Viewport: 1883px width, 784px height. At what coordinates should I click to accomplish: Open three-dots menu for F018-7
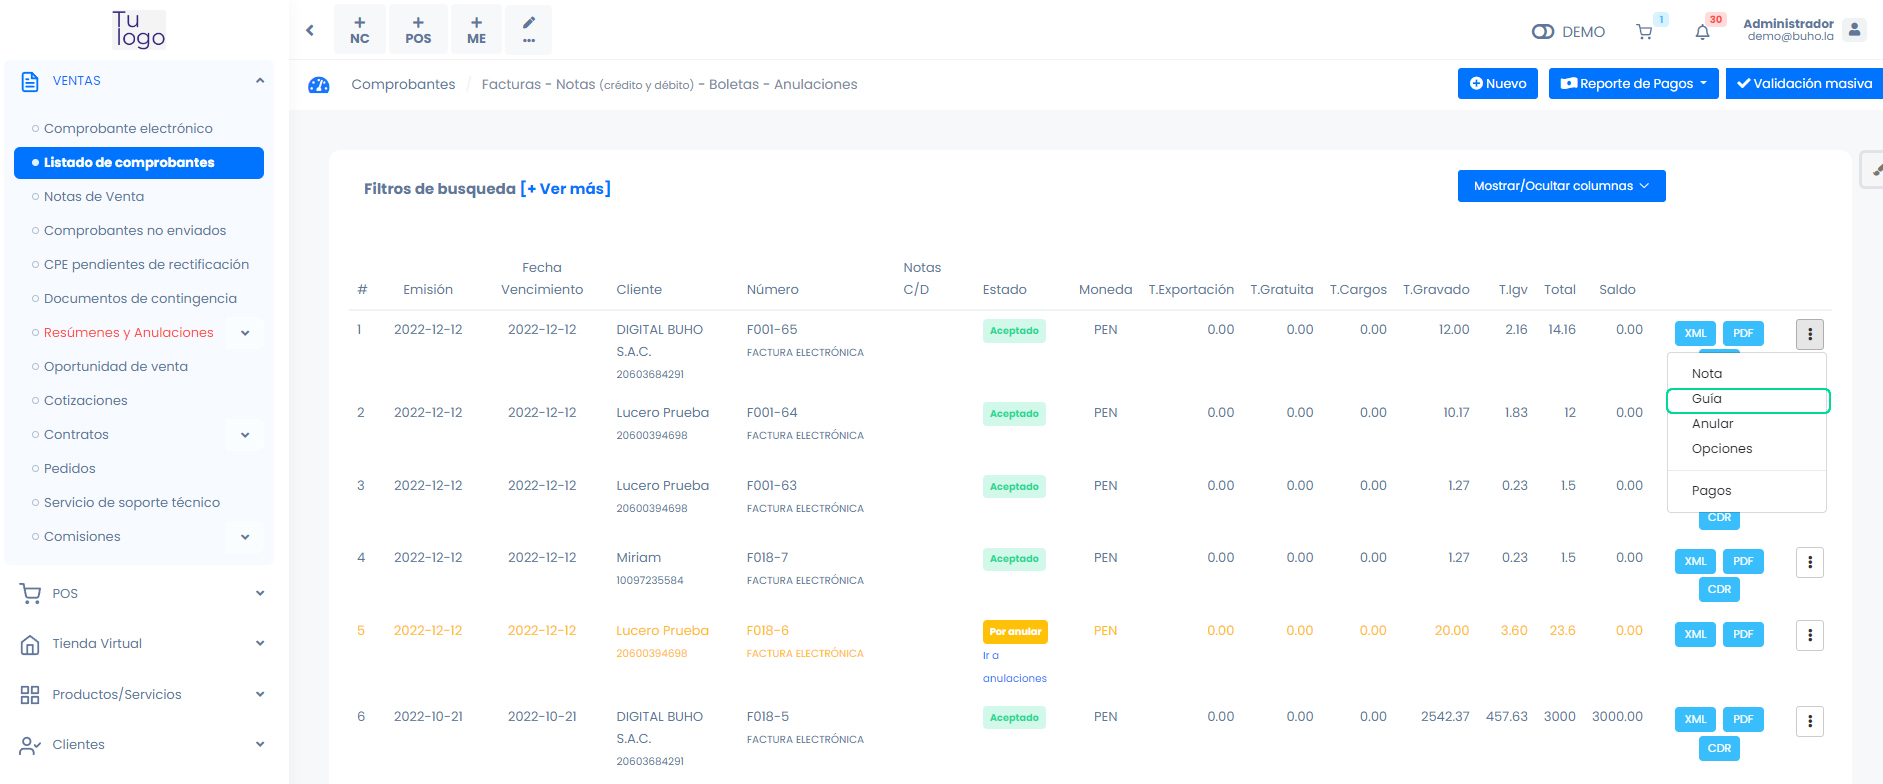(1810, 562)
